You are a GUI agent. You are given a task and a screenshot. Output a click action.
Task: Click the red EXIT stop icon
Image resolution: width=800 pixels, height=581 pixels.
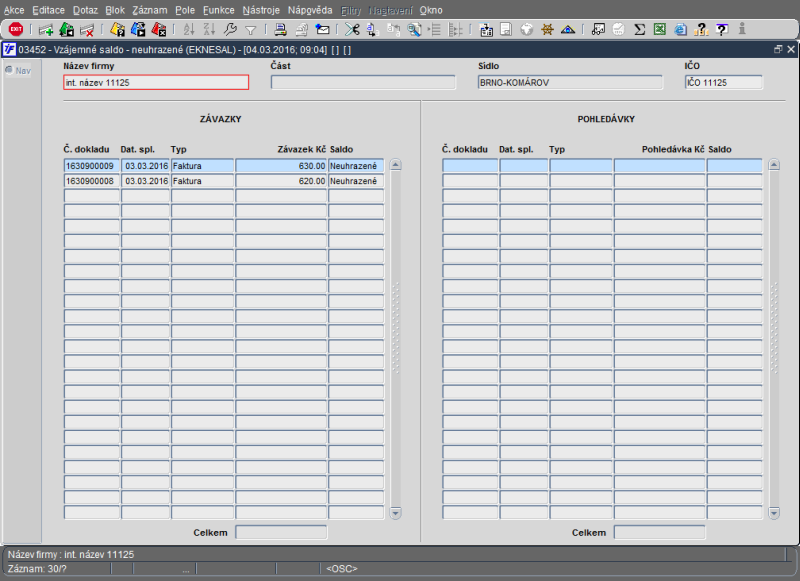pyautogui.click(x=16, y=30)
